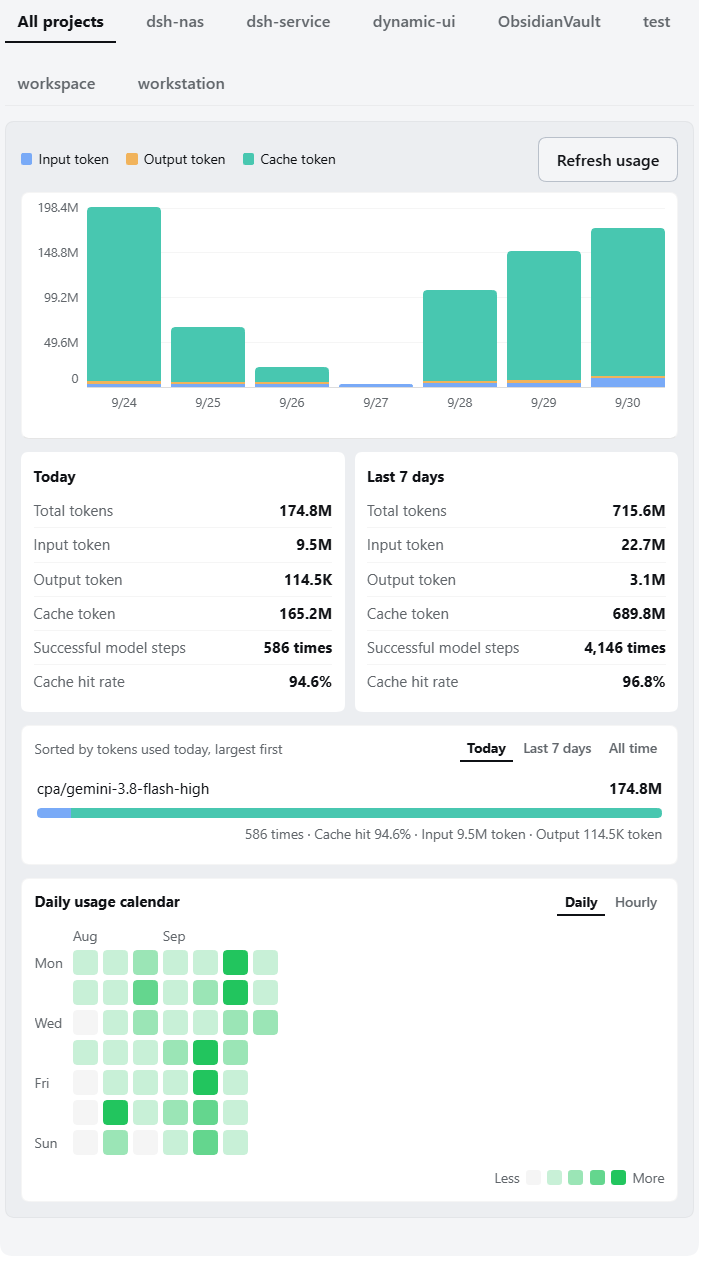
Task: Click the 689.8M cache token value
Action: point(639,614)
